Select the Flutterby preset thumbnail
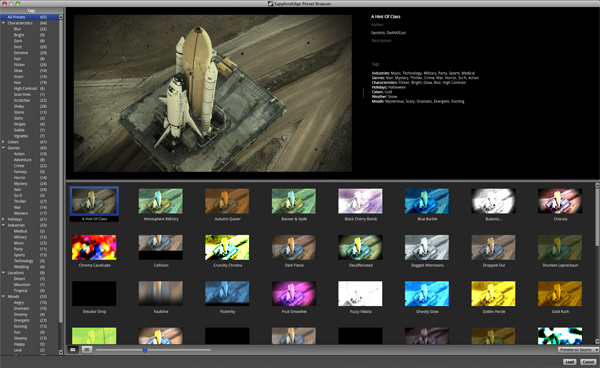Screen dimensions: 600x368 tap(227, 294)
